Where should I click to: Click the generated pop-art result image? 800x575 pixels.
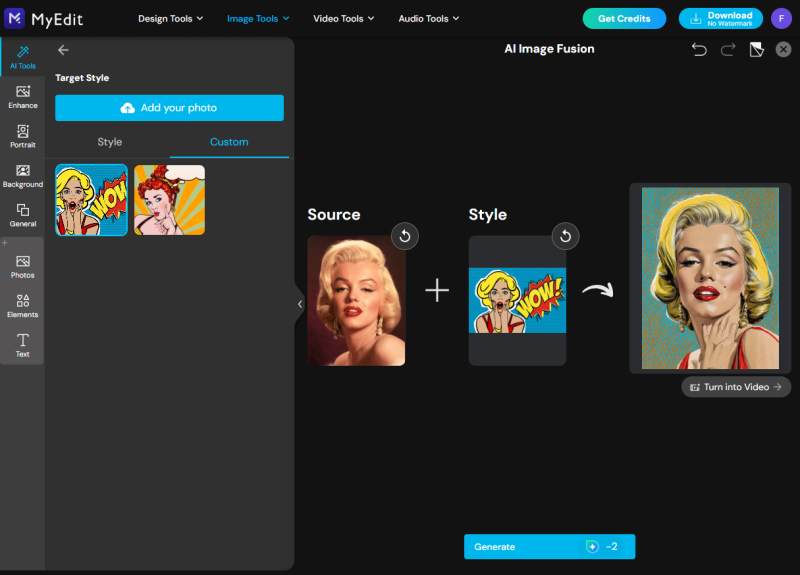tap(710, 278)
